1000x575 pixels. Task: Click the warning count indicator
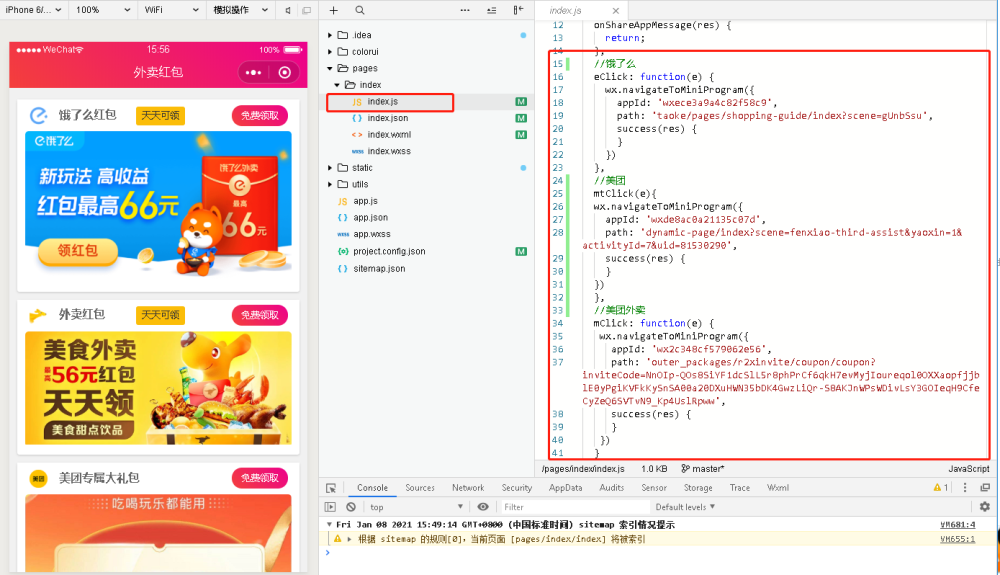941,488
